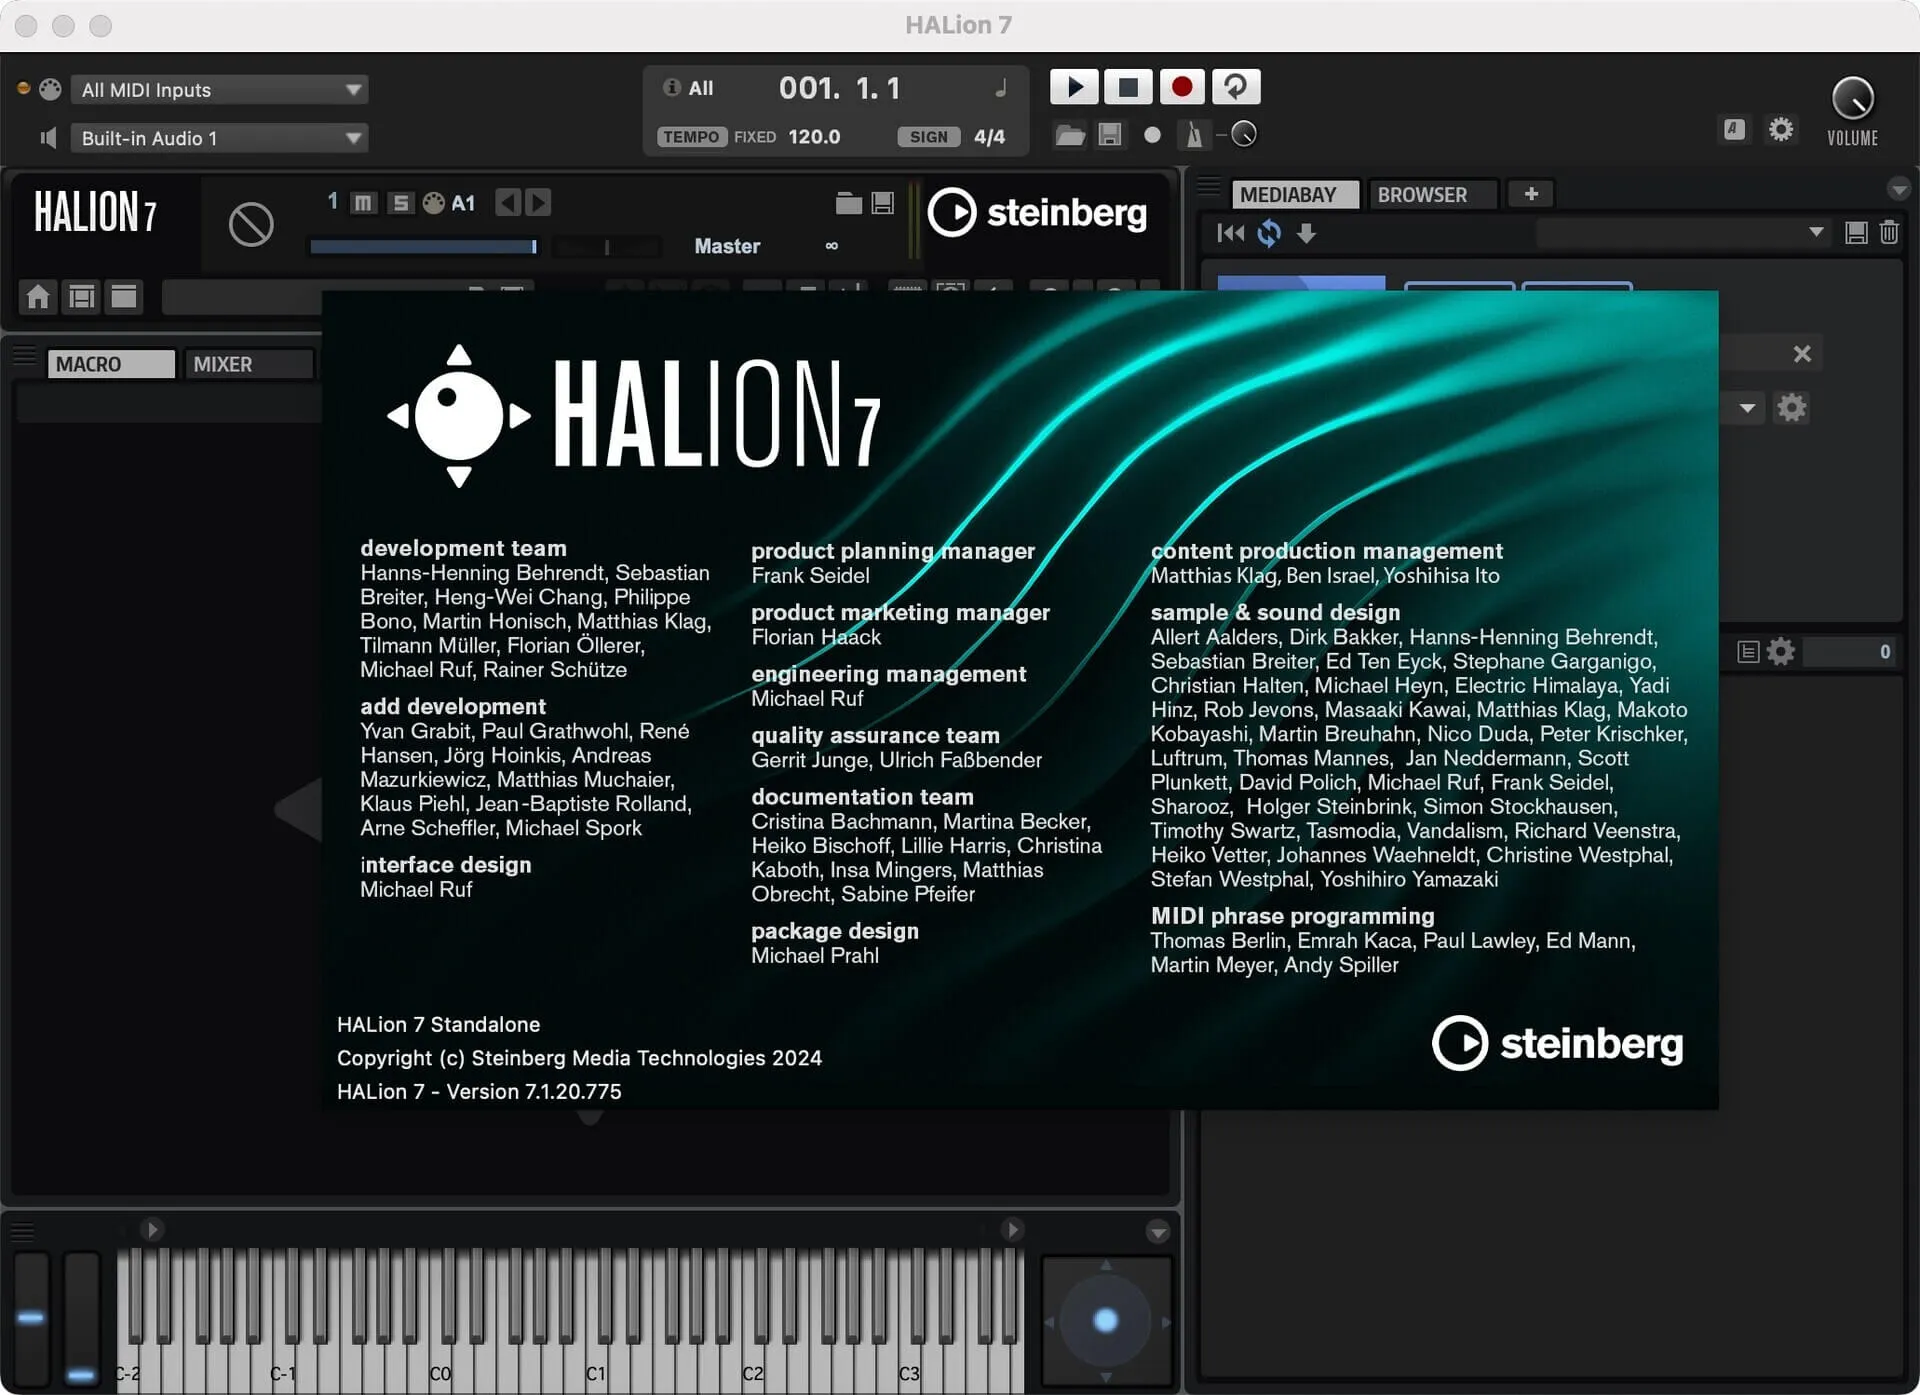This screenshot has width=1920, height=1395.
Task: Open the results columns icon beside the lower gear
Action: tap(1748, 652)
